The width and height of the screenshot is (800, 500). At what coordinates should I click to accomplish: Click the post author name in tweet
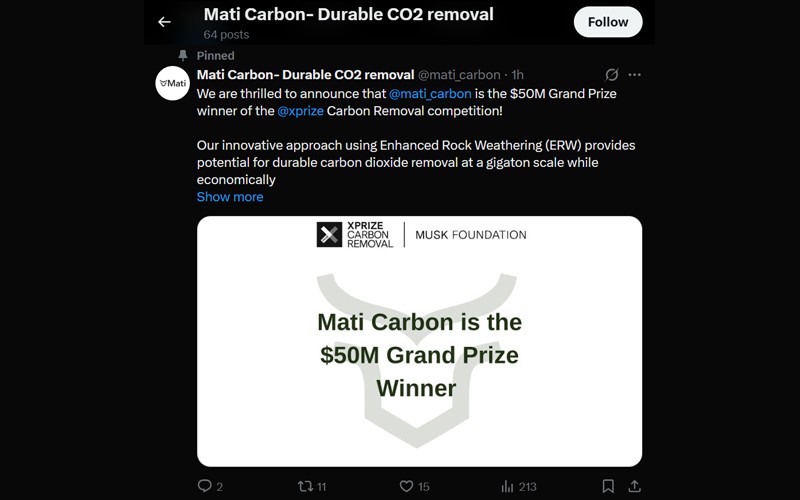pos(305,75)
